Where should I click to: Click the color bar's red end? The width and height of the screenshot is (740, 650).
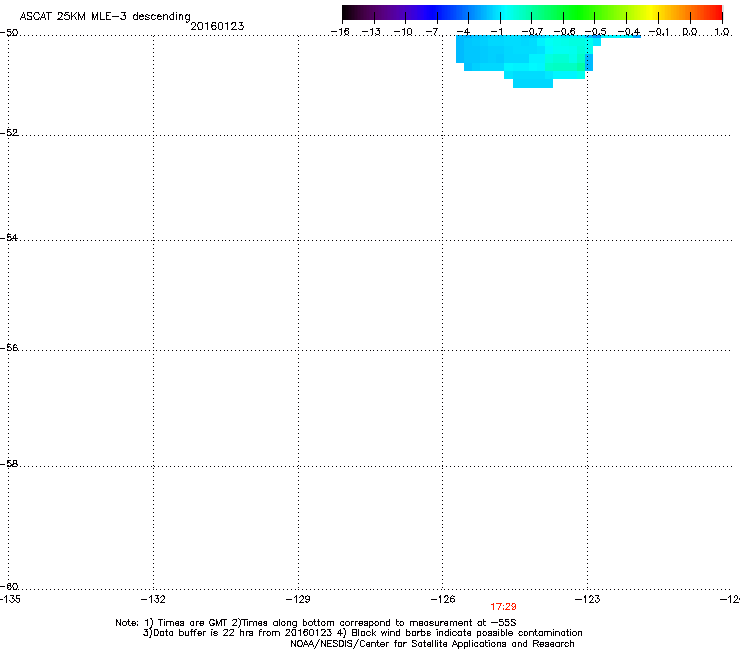[x=715, y=13]
